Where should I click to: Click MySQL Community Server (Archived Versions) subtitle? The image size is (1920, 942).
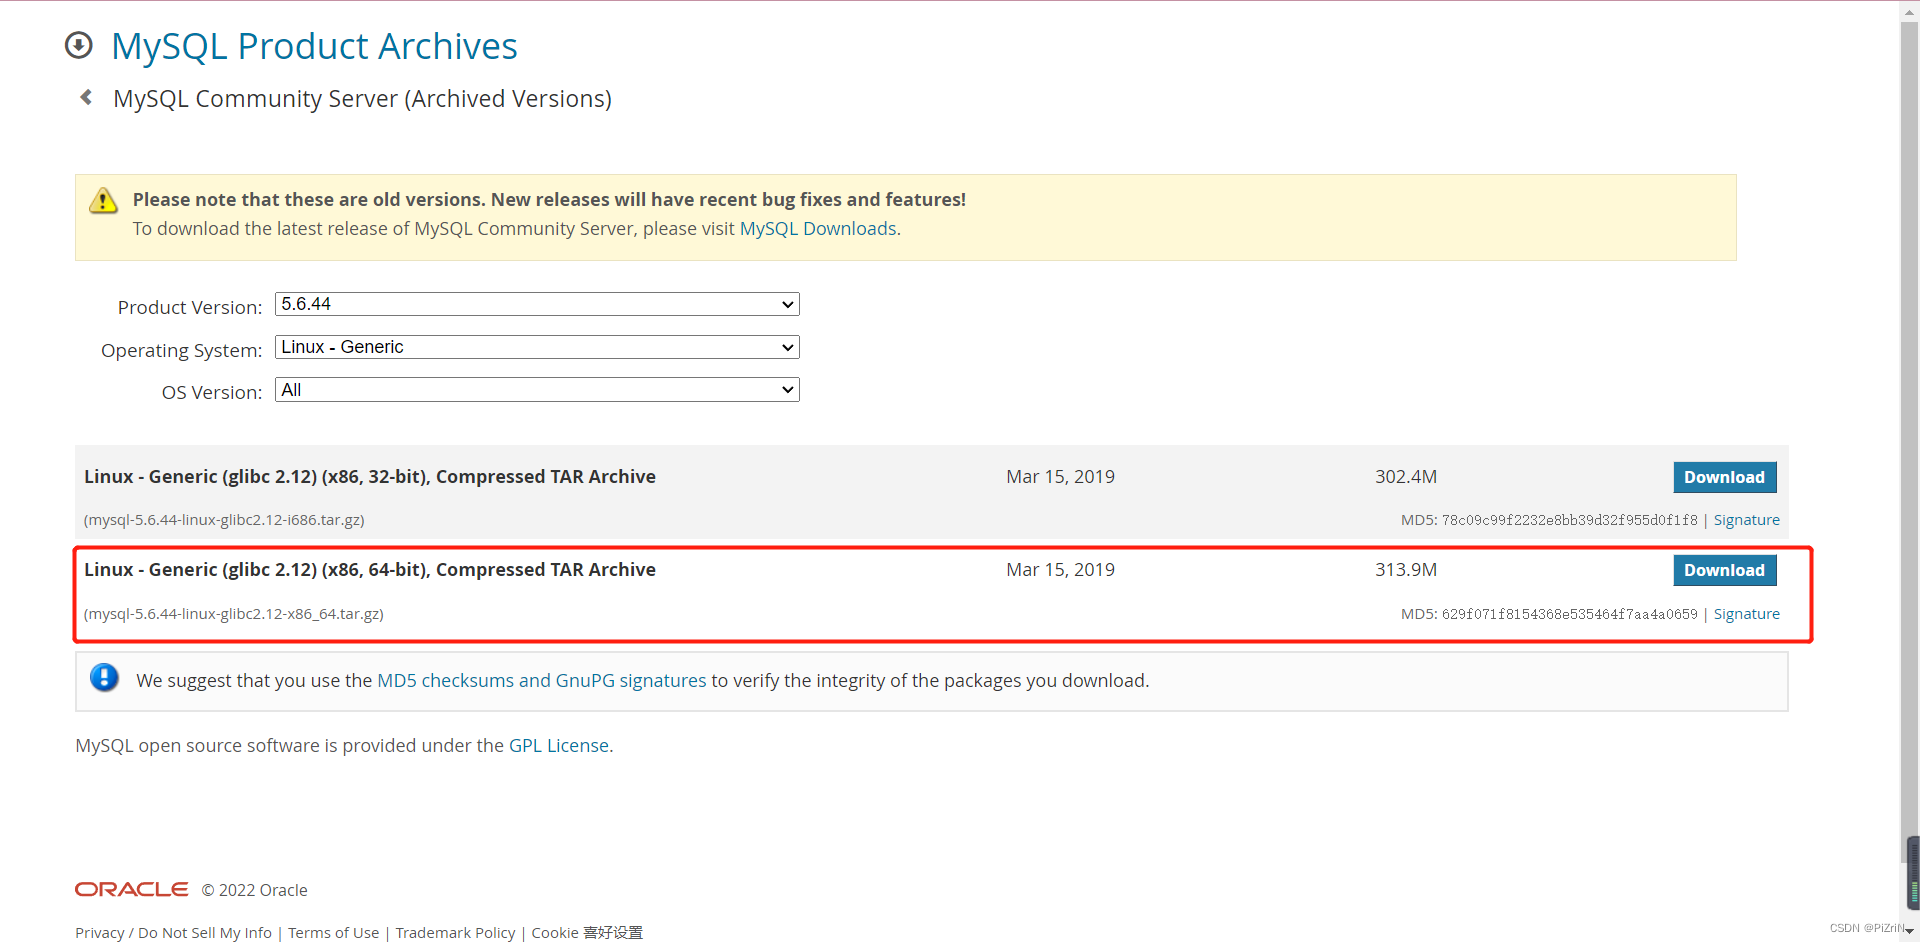(362, 99)
